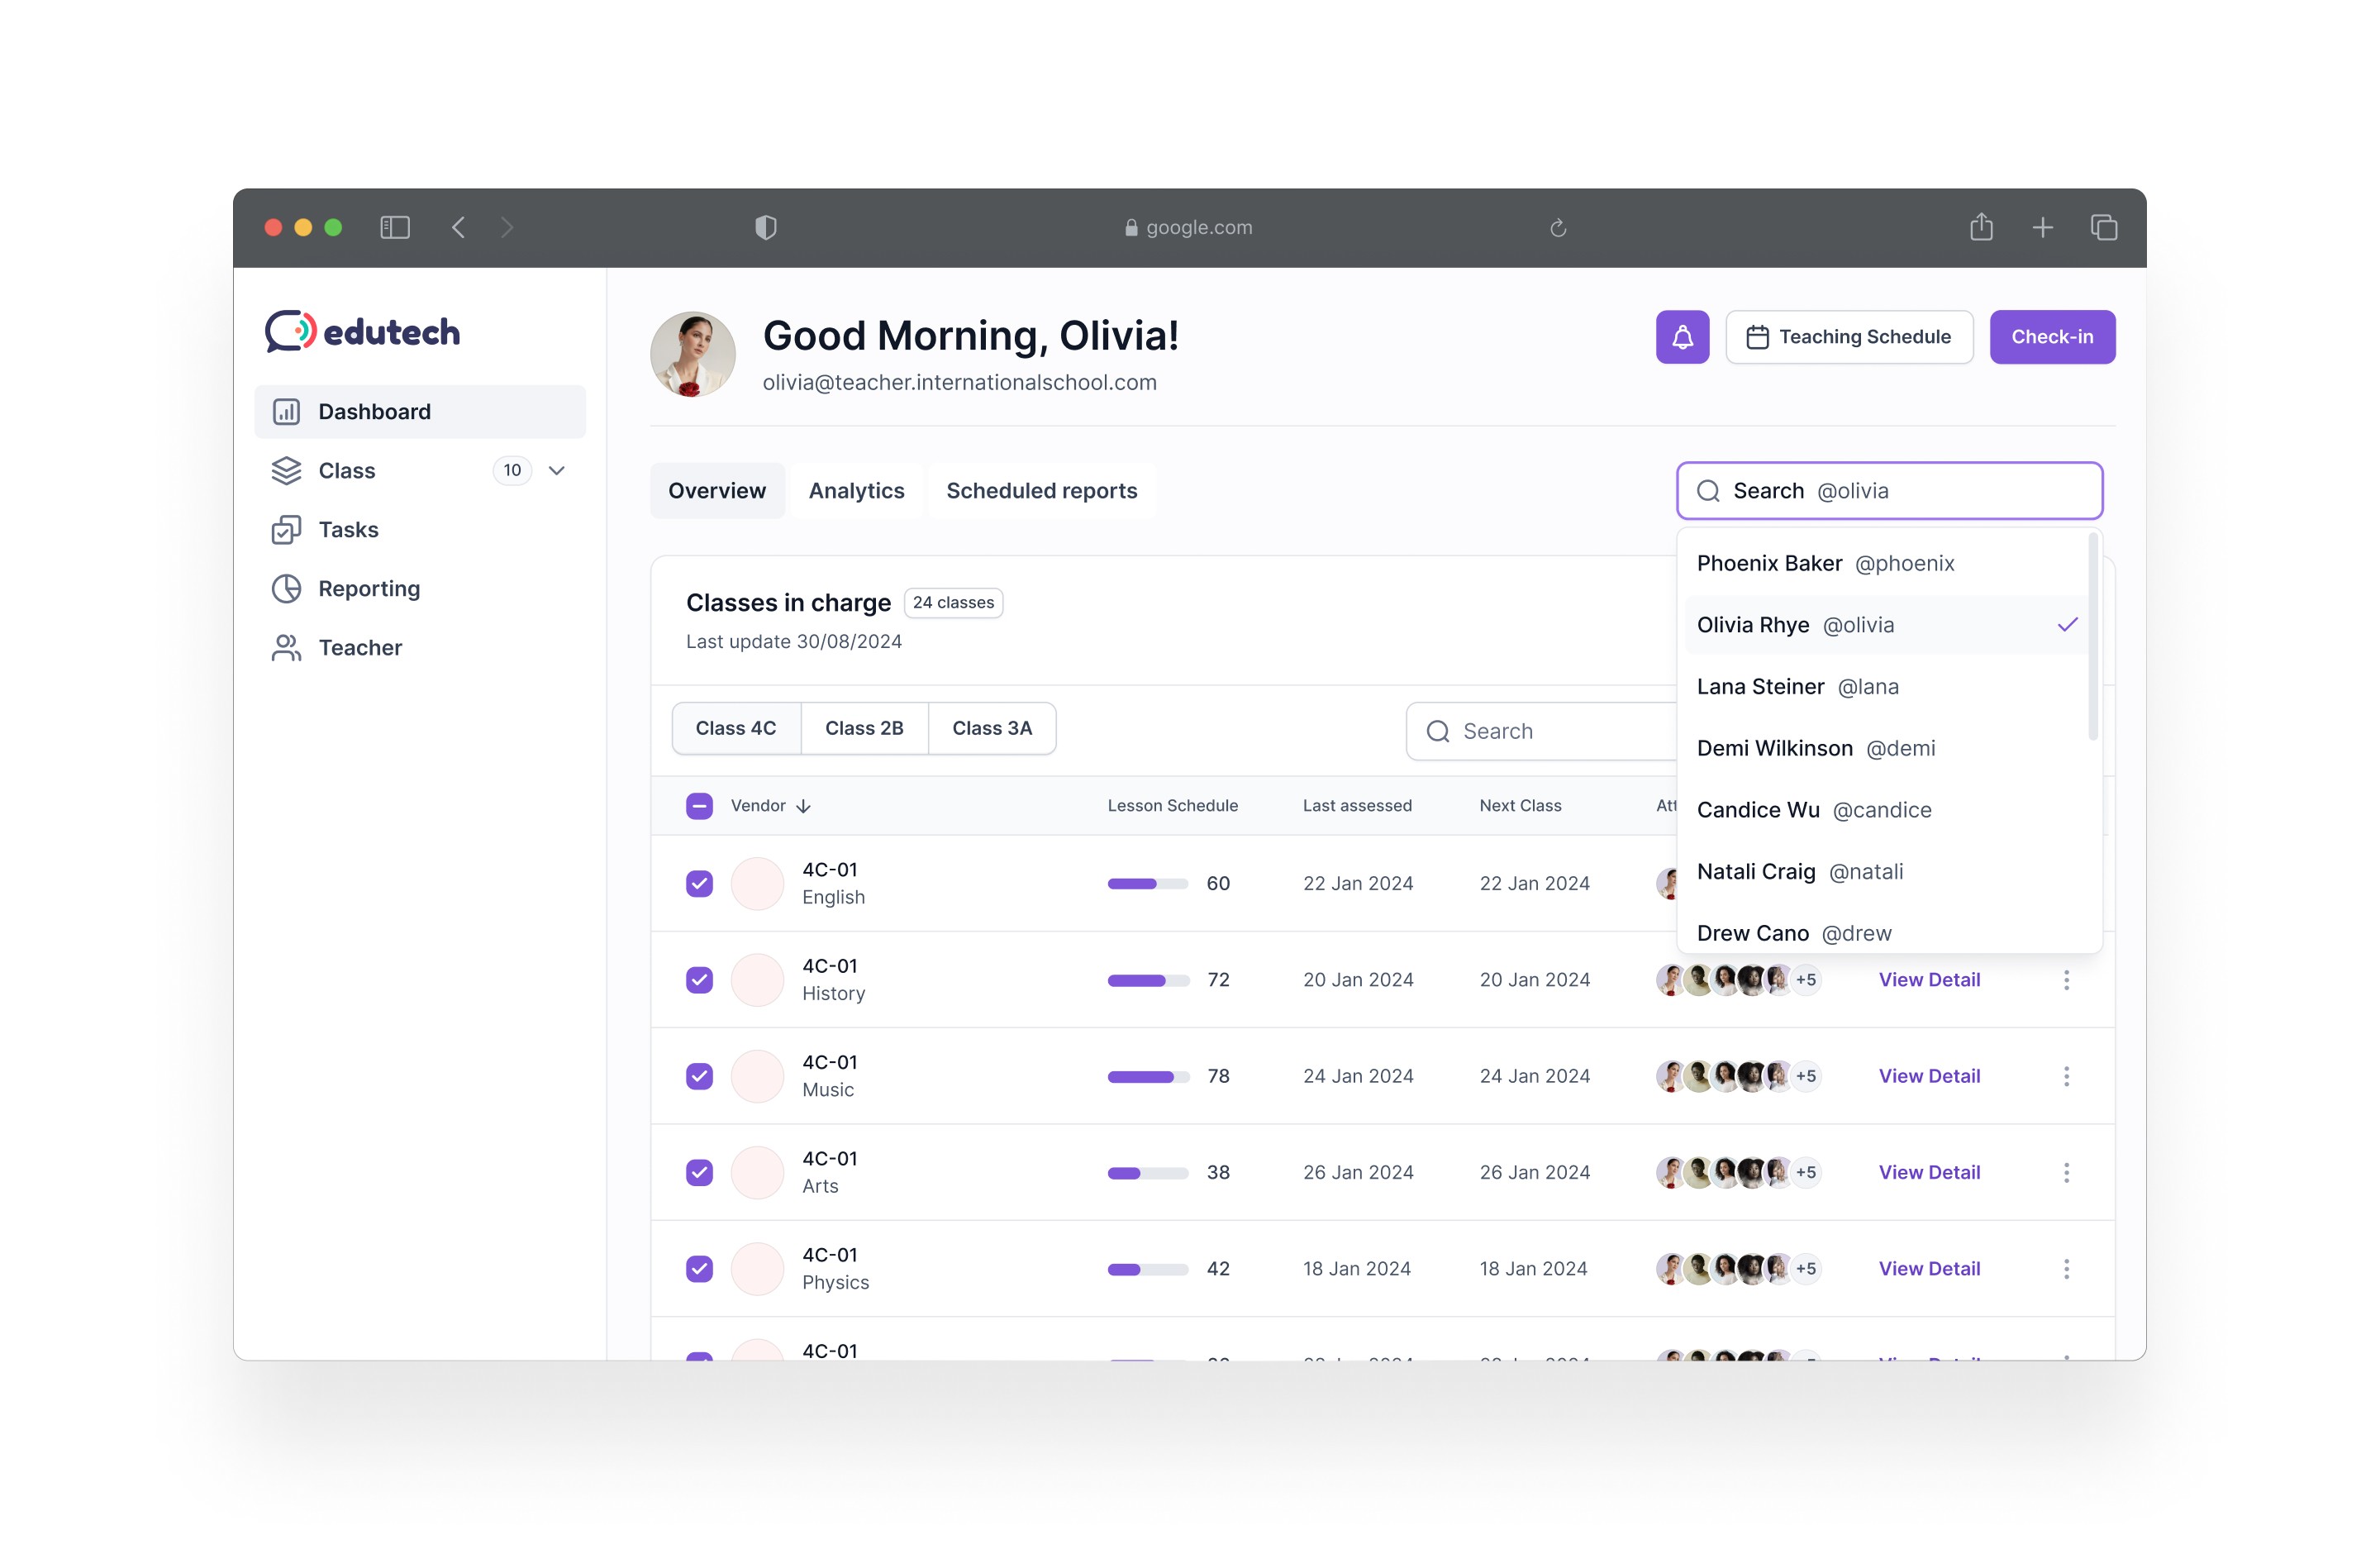Image resolution: width=2380 pixels, height=1549 pixels.
Task: Select the Class 2B tab
Action: (864, 729)
